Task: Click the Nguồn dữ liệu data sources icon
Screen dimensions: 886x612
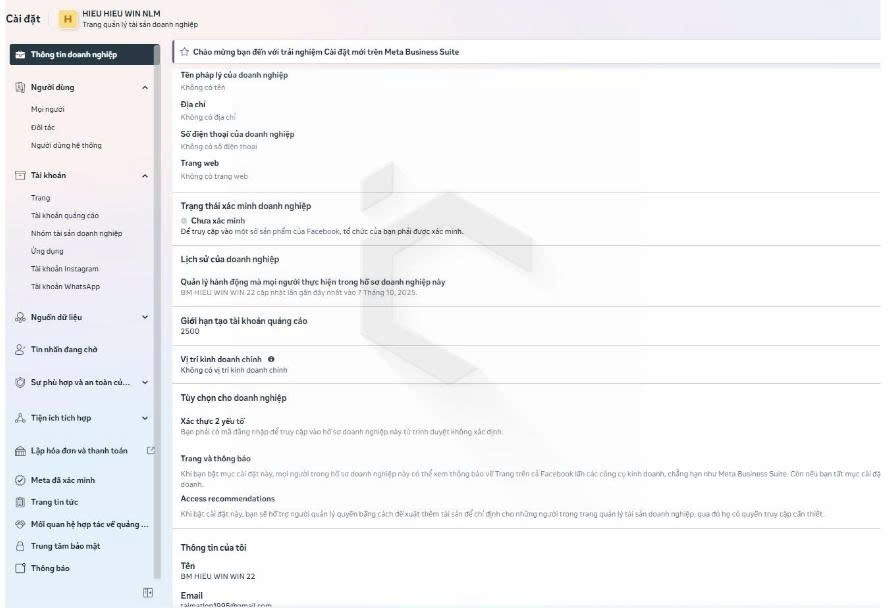Action: pyautogui.click(x=20, y=317)
